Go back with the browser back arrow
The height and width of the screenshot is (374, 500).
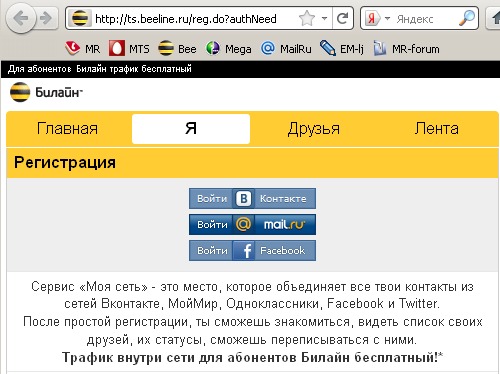(x=21, y=18)
